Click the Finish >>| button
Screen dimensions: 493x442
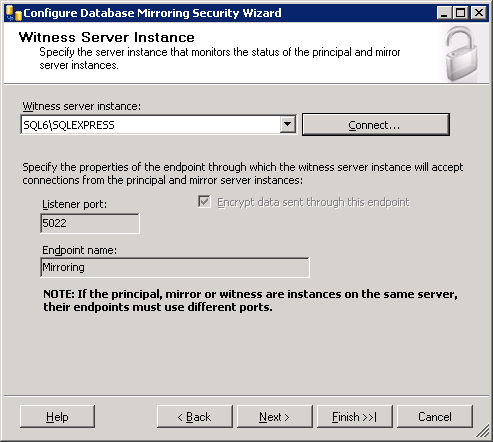tap(355, 417)
